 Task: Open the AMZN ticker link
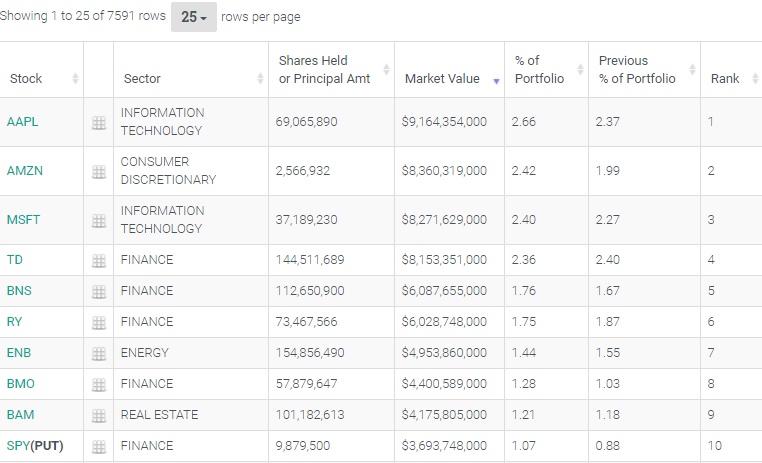(x=24, y=171)
